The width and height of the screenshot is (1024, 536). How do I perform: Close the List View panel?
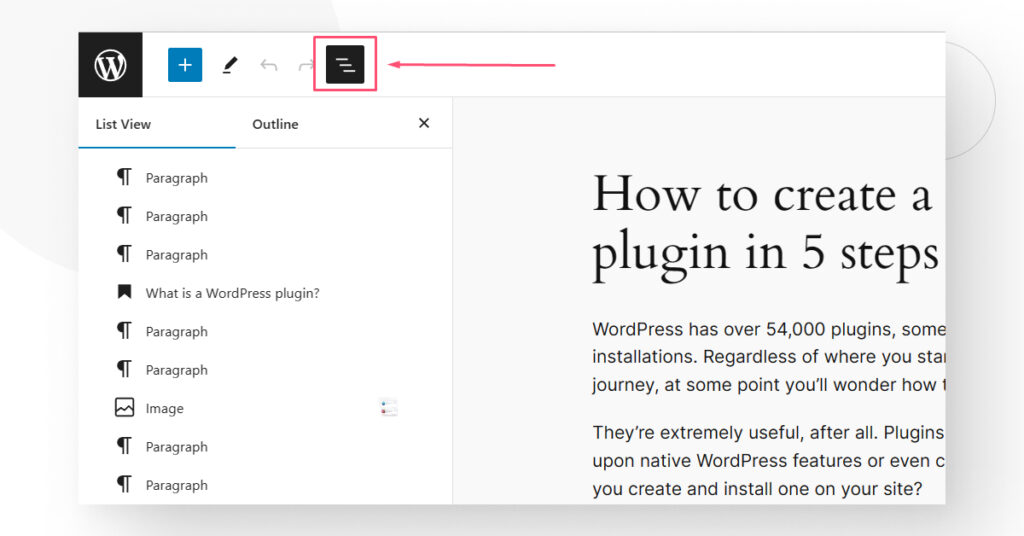(x=424, y=123)
